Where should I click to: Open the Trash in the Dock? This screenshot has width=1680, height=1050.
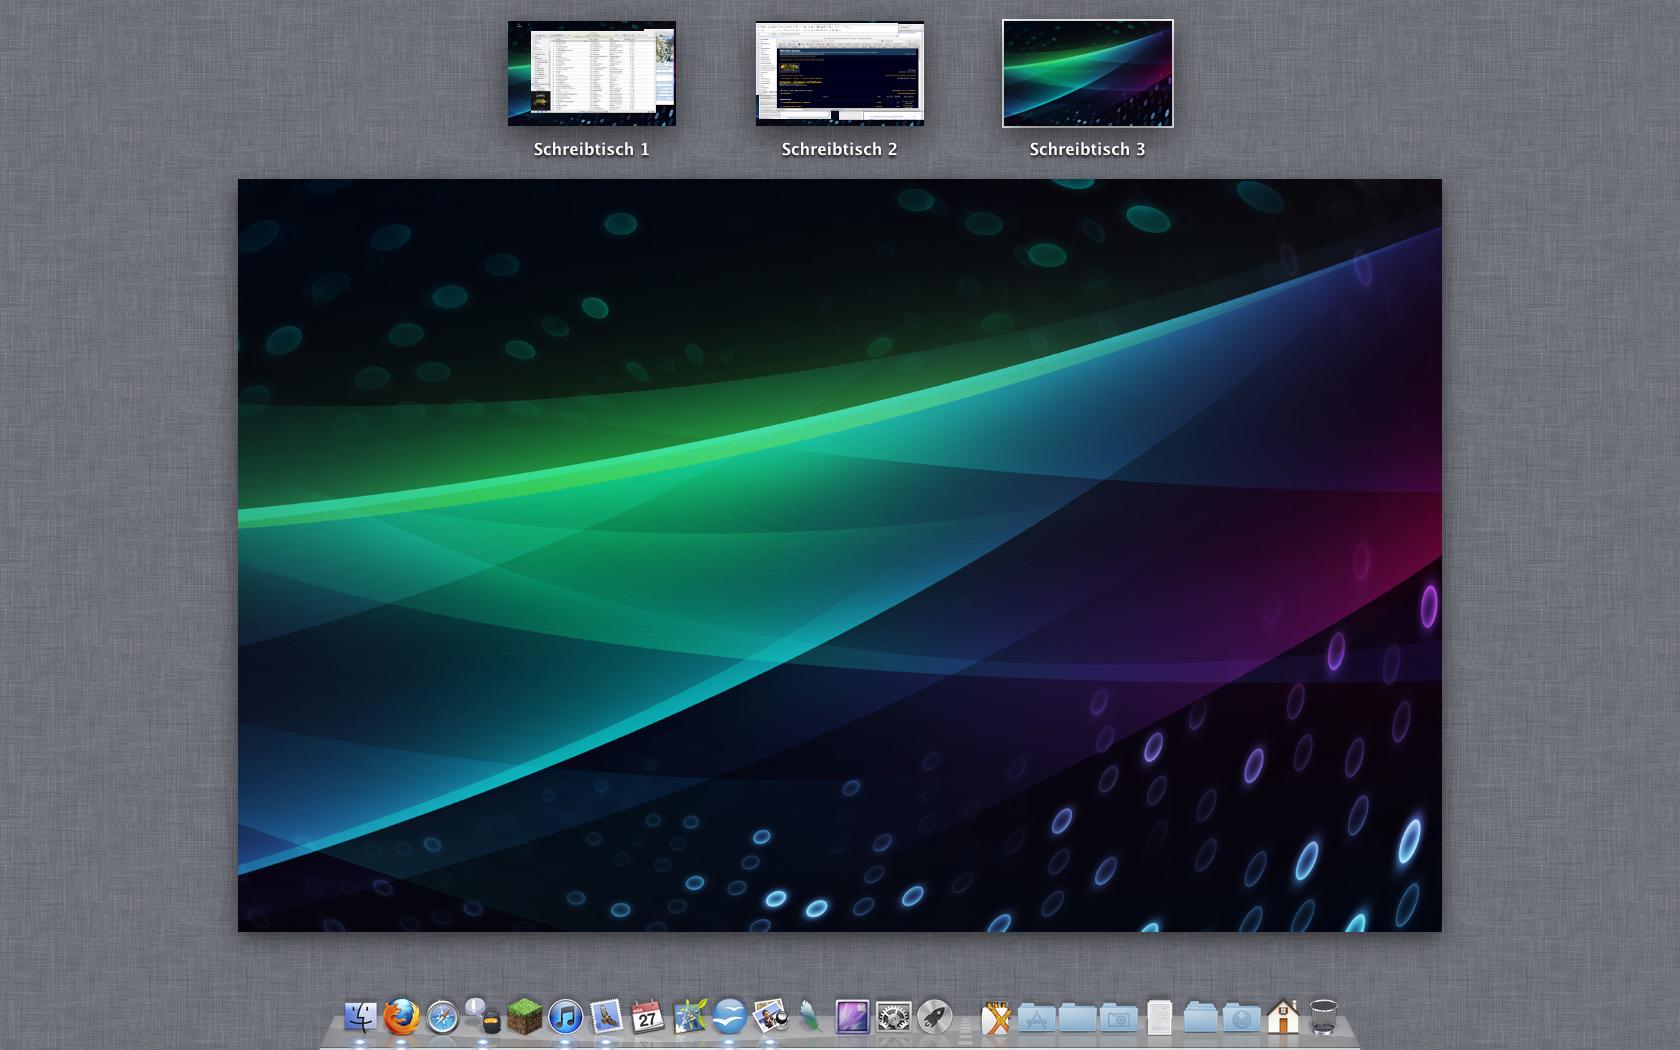pos(1323,1017)
